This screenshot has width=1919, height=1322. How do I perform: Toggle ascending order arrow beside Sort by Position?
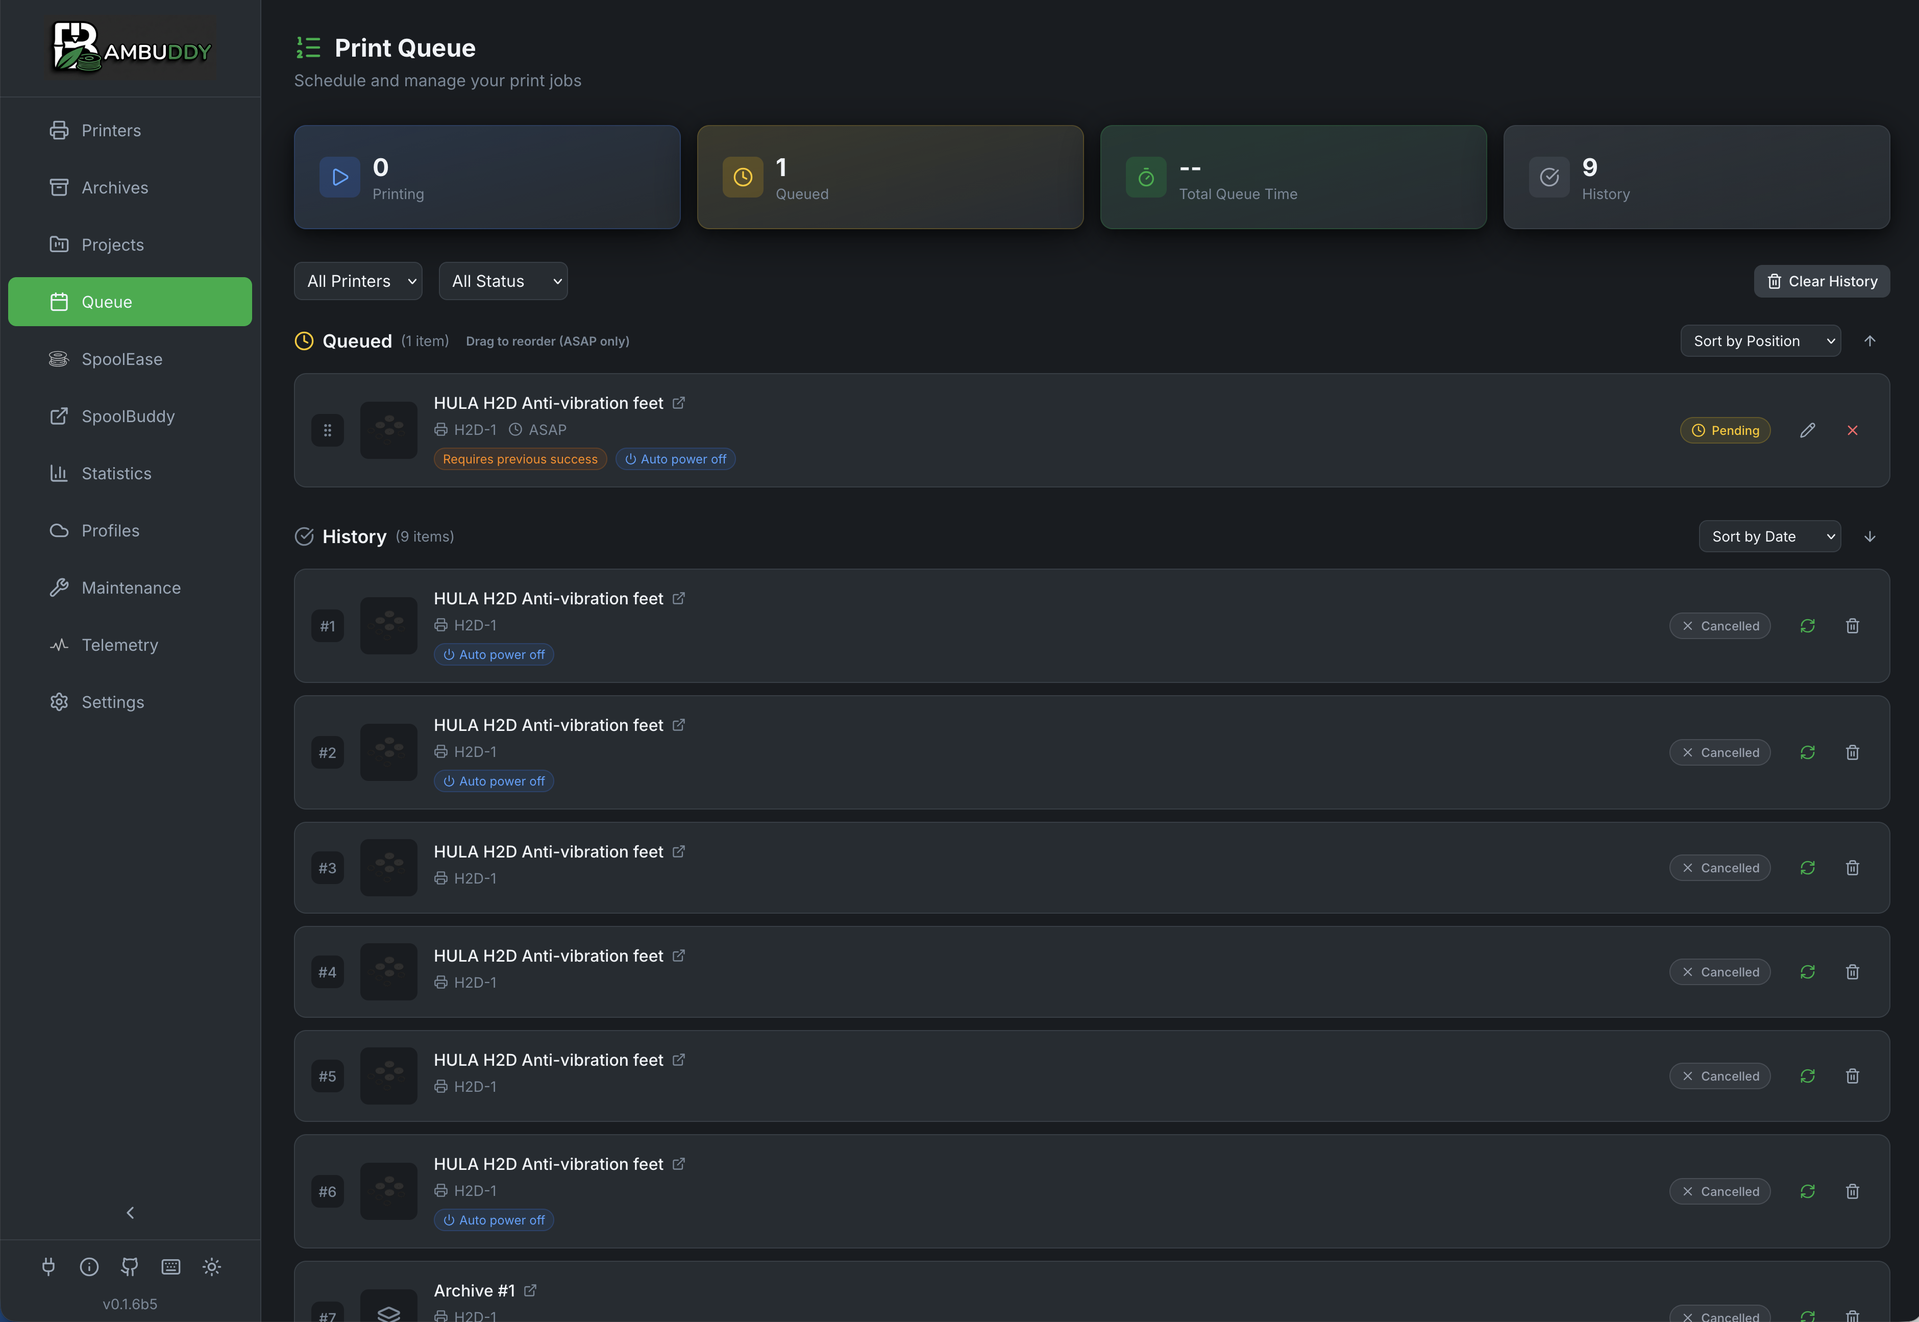1870,341
